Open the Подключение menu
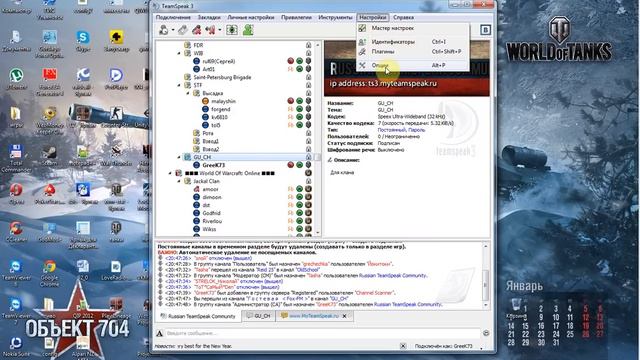The image size is (640, 360). (173, 18)
